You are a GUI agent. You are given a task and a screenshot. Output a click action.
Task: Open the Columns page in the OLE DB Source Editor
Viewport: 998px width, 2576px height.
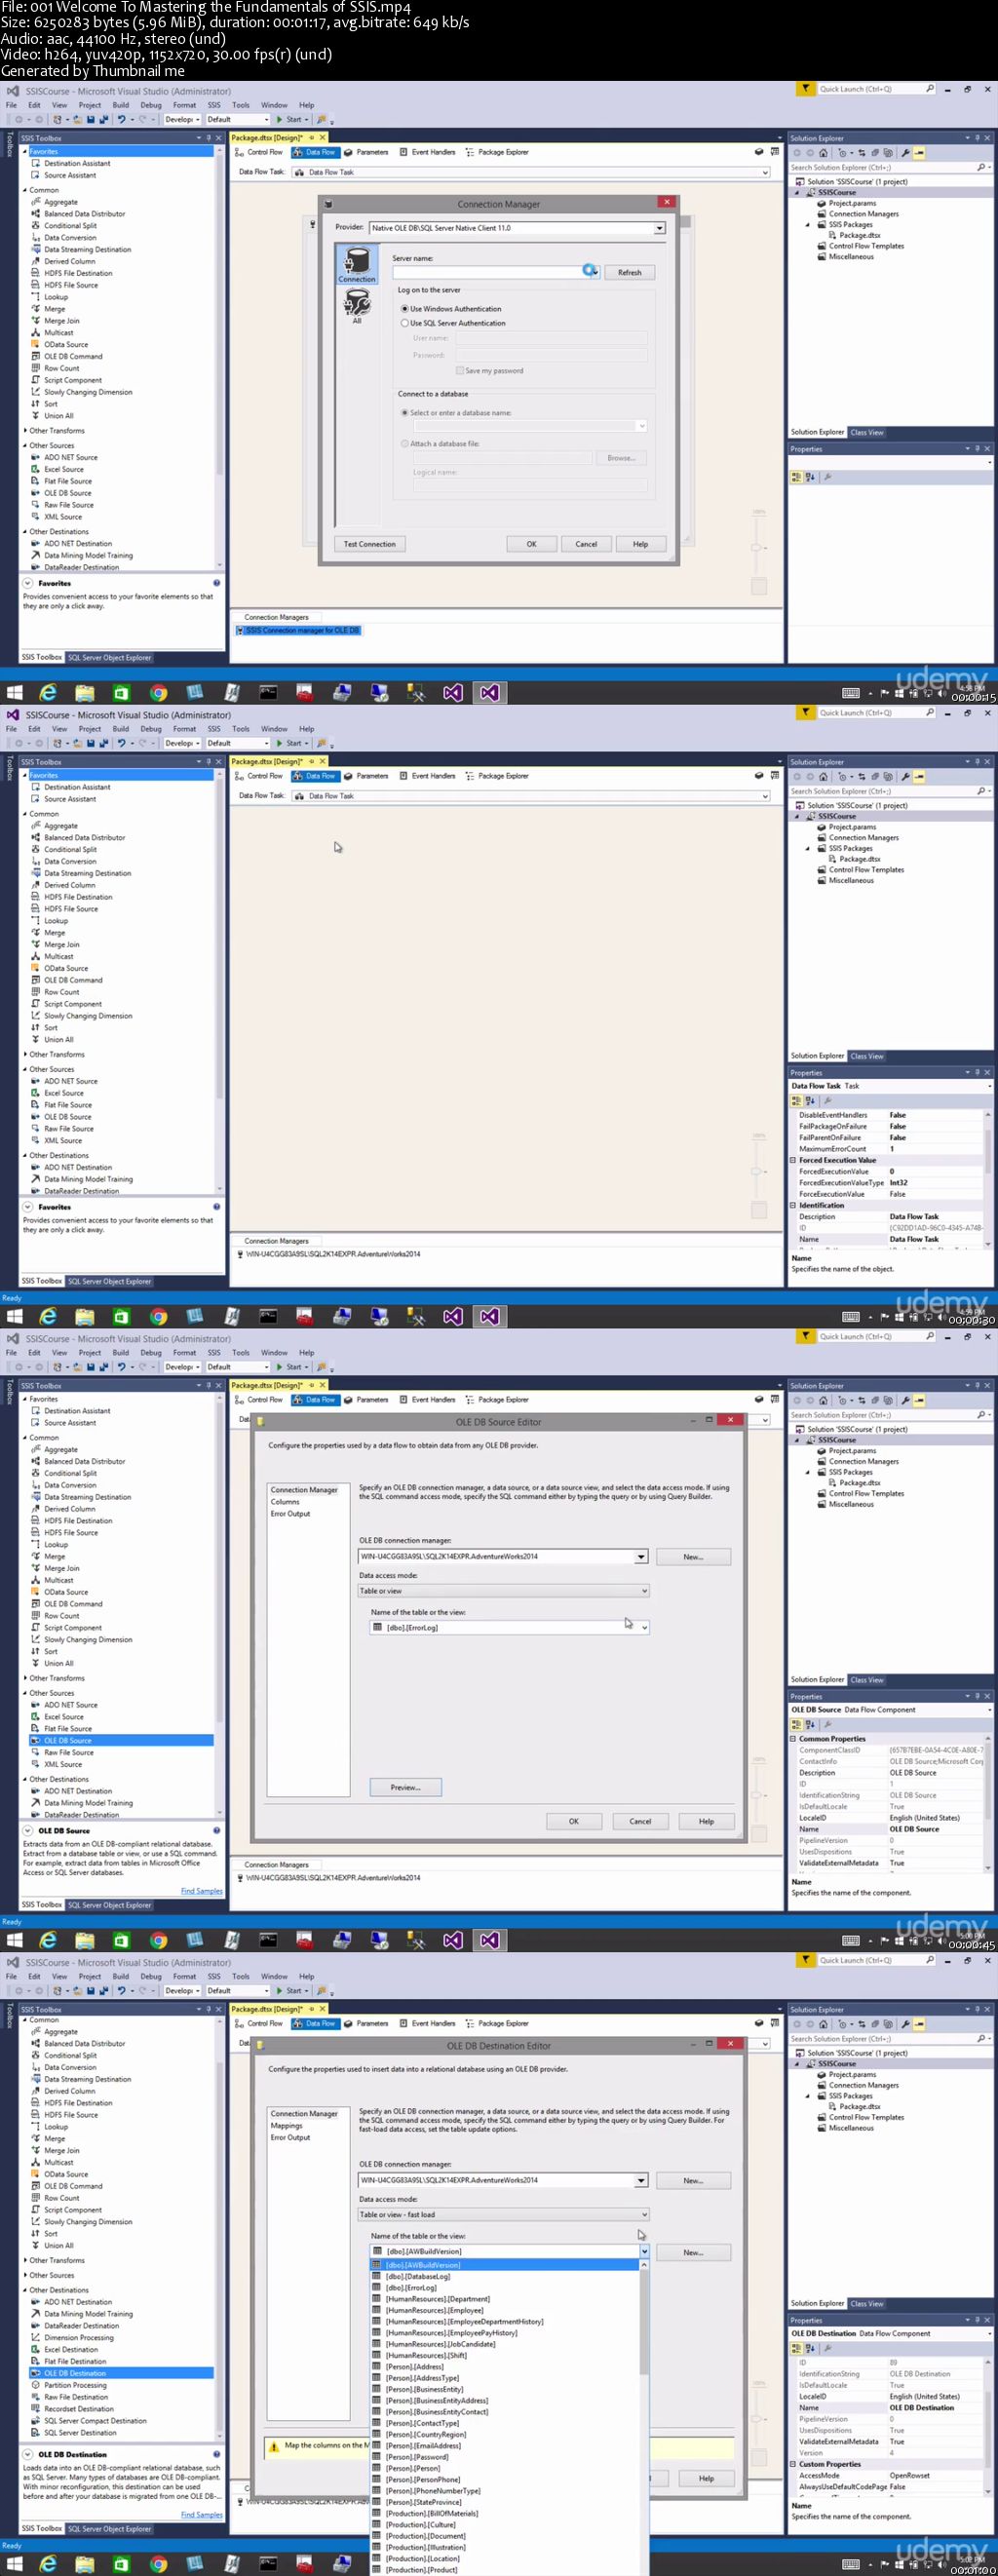tap(285, 1502)
